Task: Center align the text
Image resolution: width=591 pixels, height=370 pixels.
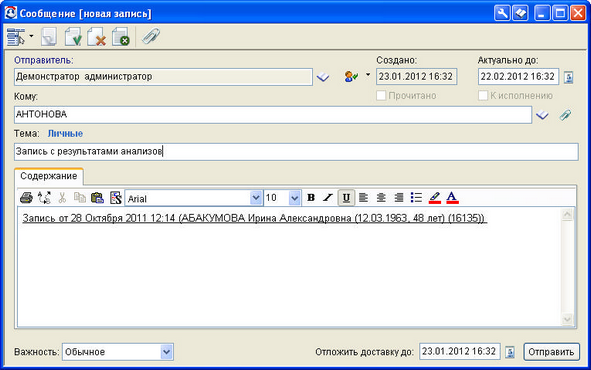Action: point(381,197)
